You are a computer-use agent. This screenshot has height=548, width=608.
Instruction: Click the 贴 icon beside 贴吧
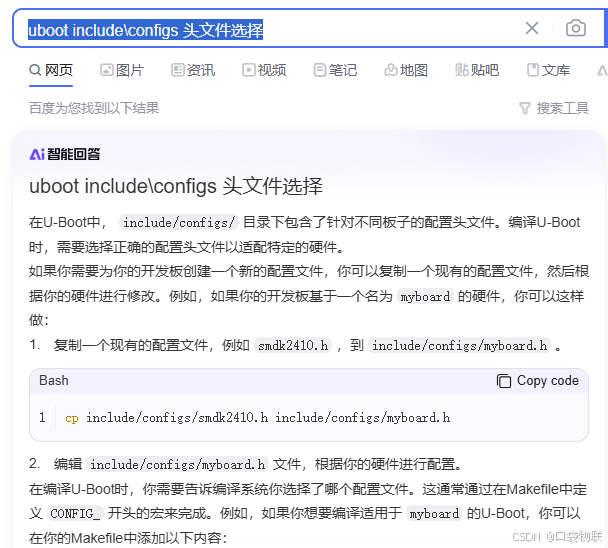click(461, 70)
